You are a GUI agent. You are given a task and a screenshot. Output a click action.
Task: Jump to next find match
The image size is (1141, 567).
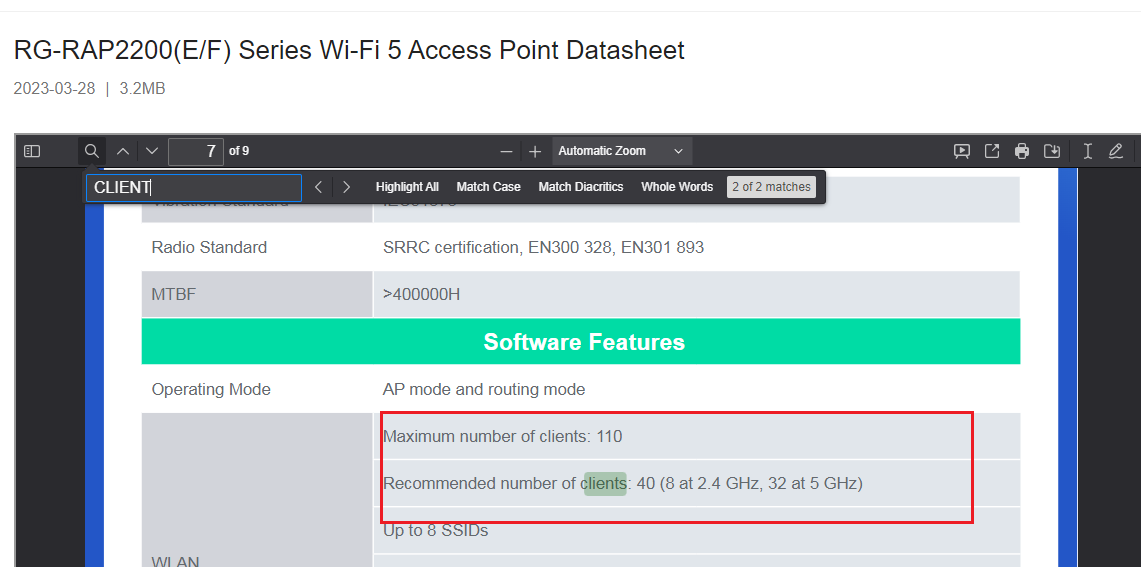346,187
